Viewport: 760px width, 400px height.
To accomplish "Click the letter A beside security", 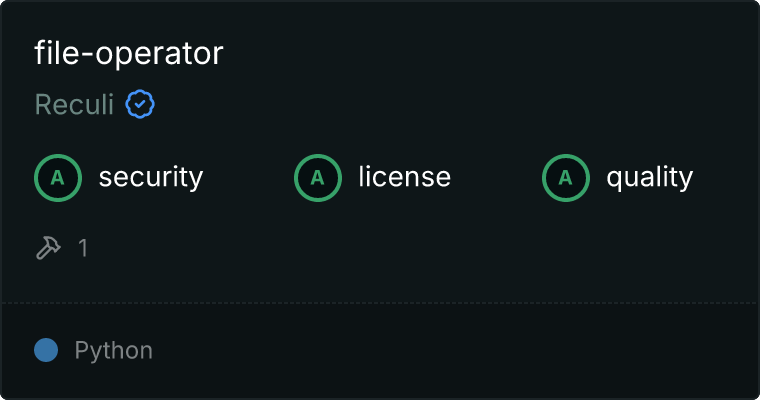I will (58, 178).
